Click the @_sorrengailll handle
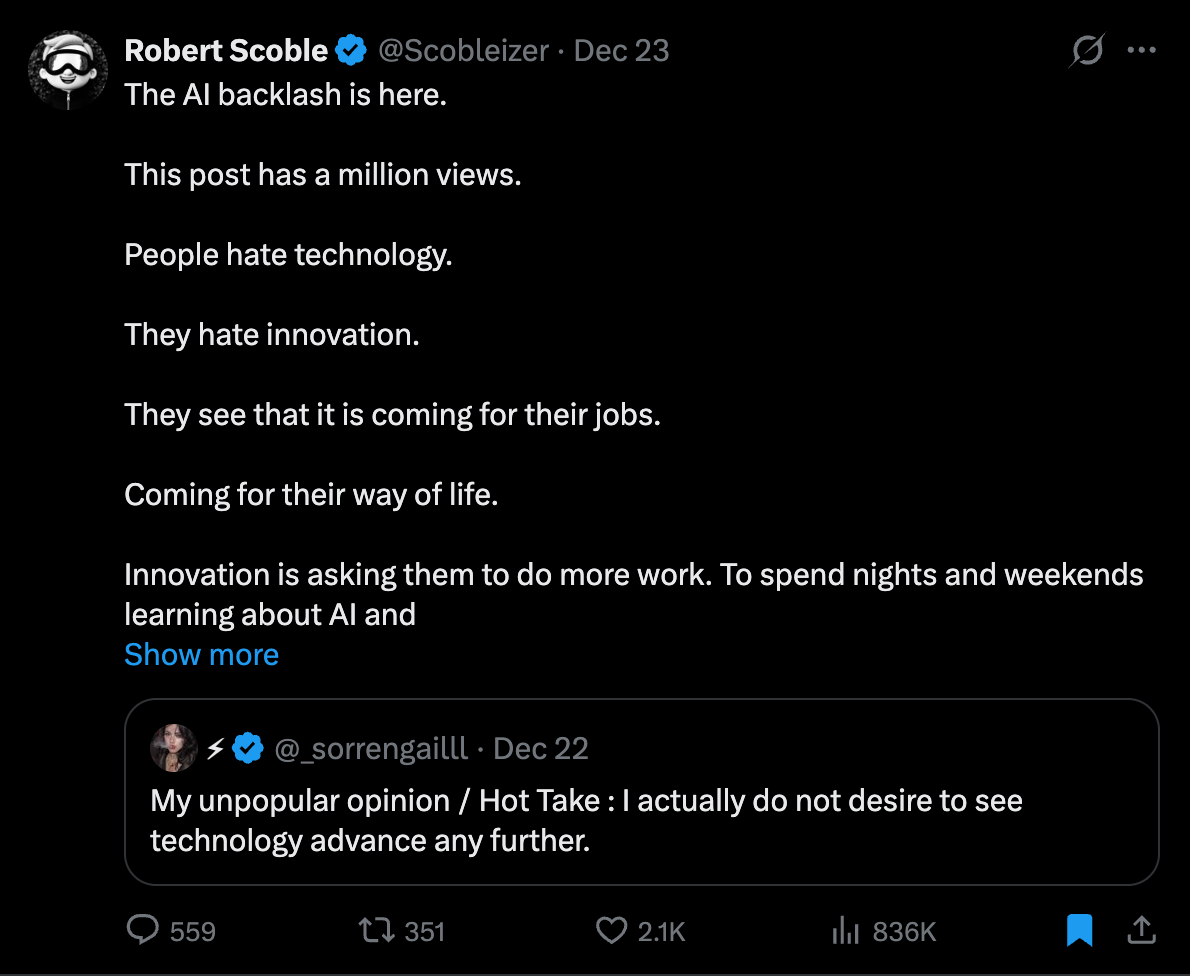 (x=371, y=748)
